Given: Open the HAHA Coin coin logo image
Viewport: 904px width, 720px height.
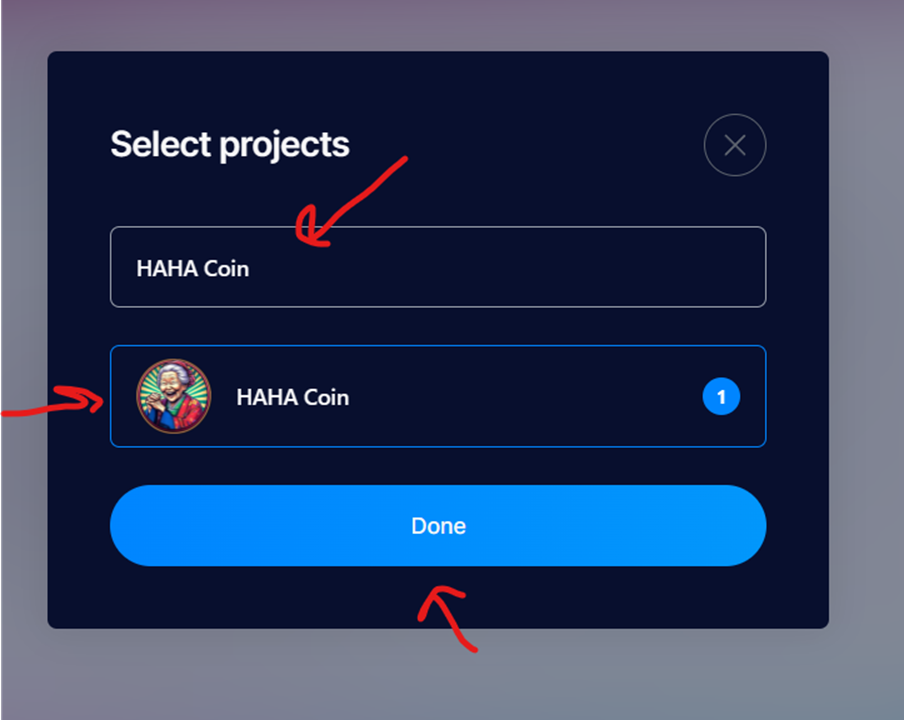Looking at the screenshot, I should [x=174, y=396].
